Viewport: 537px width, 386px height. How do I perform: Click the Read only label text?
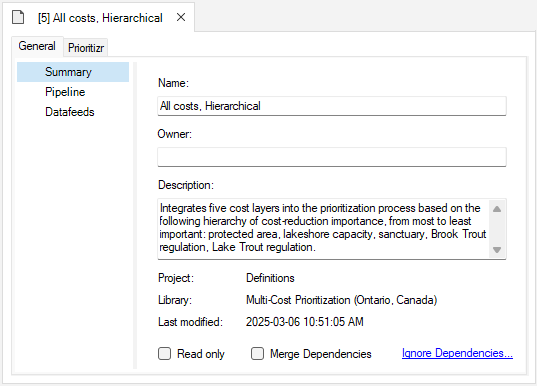(201, 354)
